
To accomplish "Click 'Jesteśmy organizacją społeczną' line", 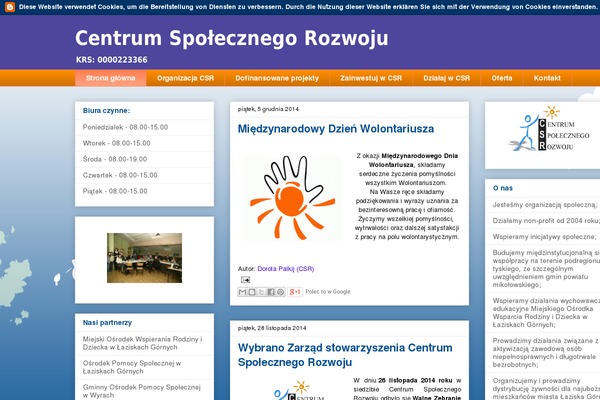I will pyautogui.click(x=545, y=205).
